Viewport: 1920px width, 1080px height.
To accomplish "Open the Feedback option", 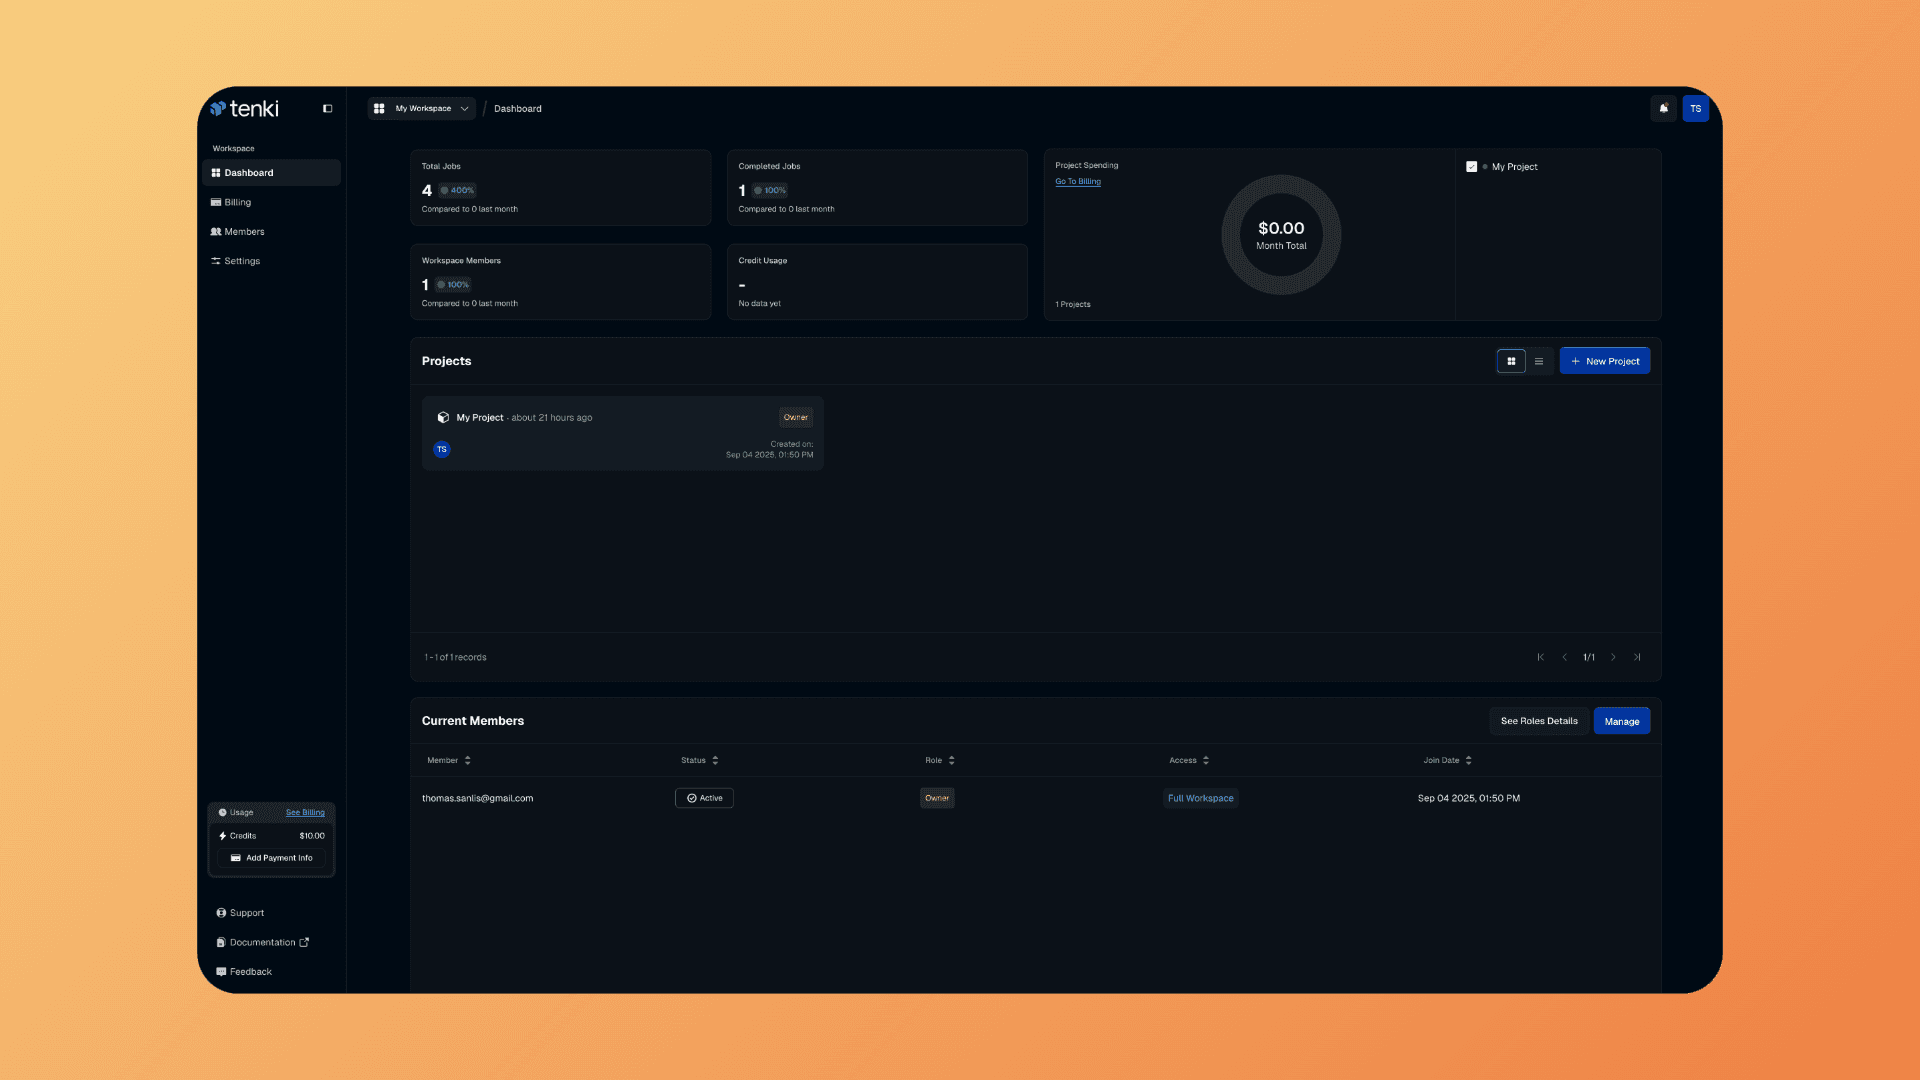I will pos(250,971).
